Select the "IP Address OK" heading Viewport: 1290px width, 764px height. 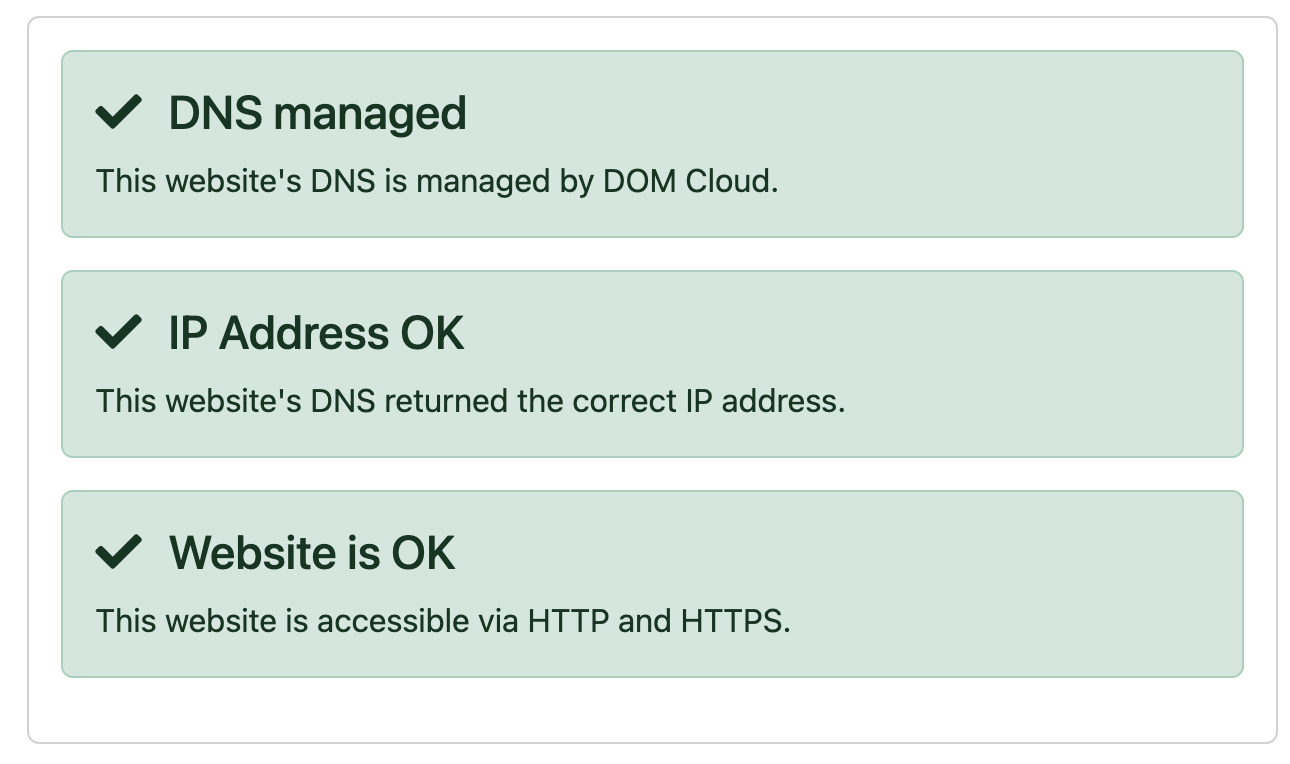tap(316, 333)
